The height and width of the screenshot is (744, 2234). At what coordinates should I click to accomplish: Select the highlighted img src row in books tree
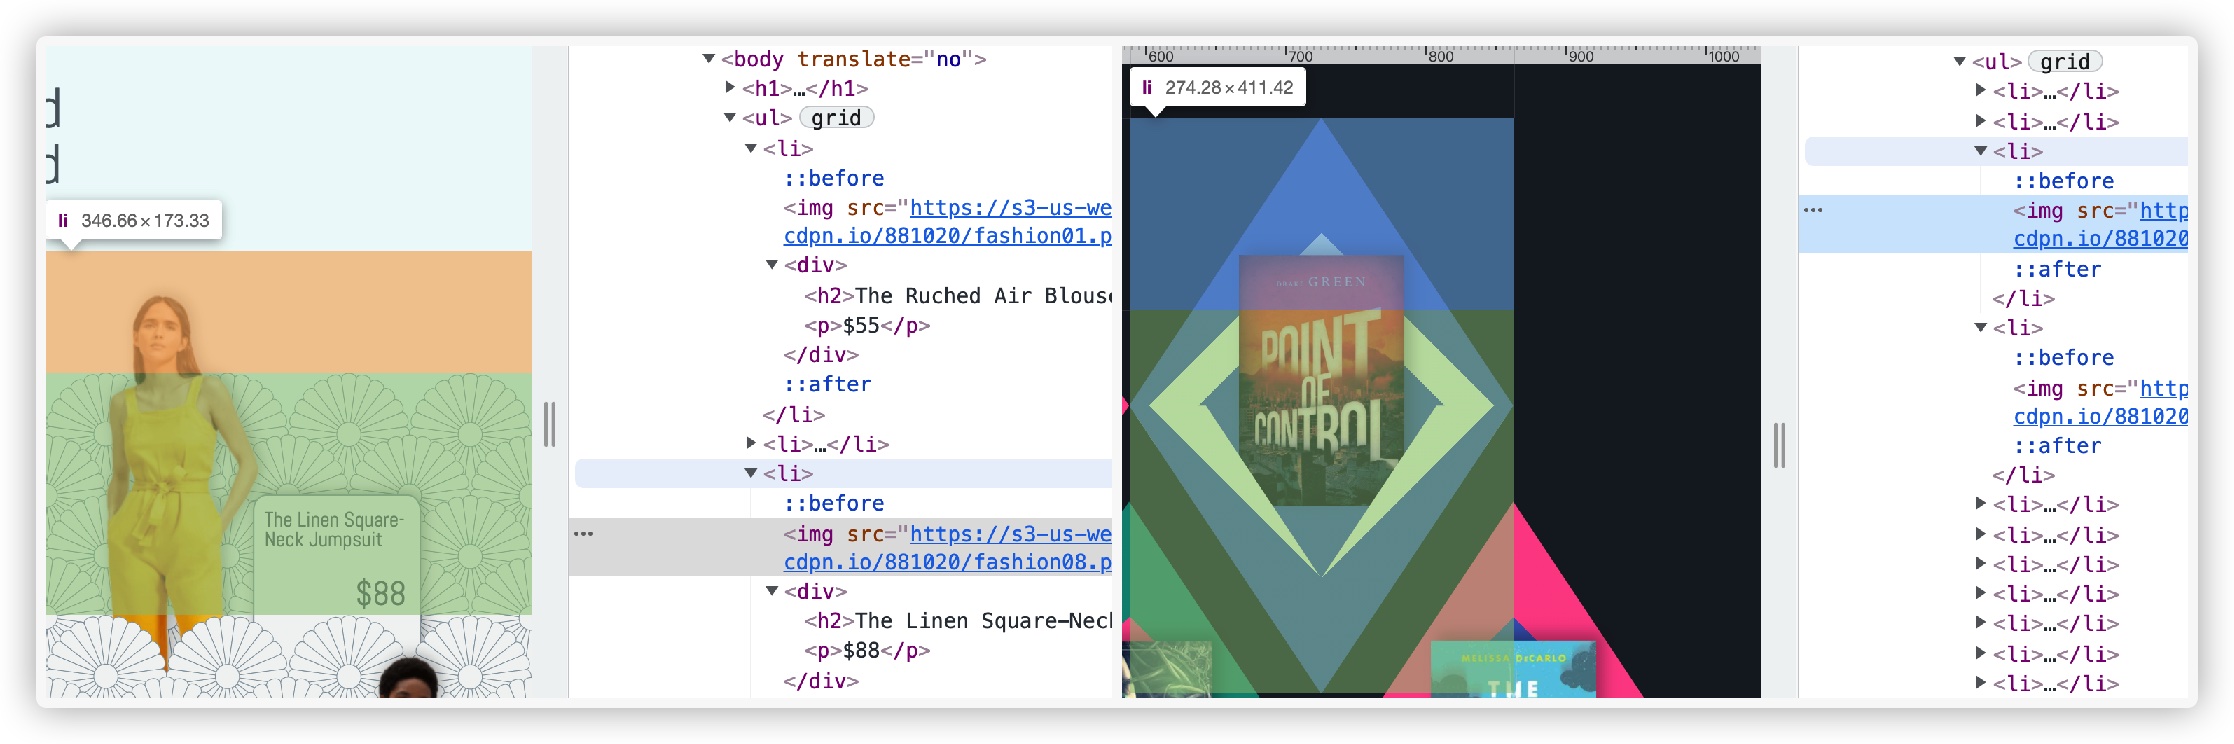1993,224
